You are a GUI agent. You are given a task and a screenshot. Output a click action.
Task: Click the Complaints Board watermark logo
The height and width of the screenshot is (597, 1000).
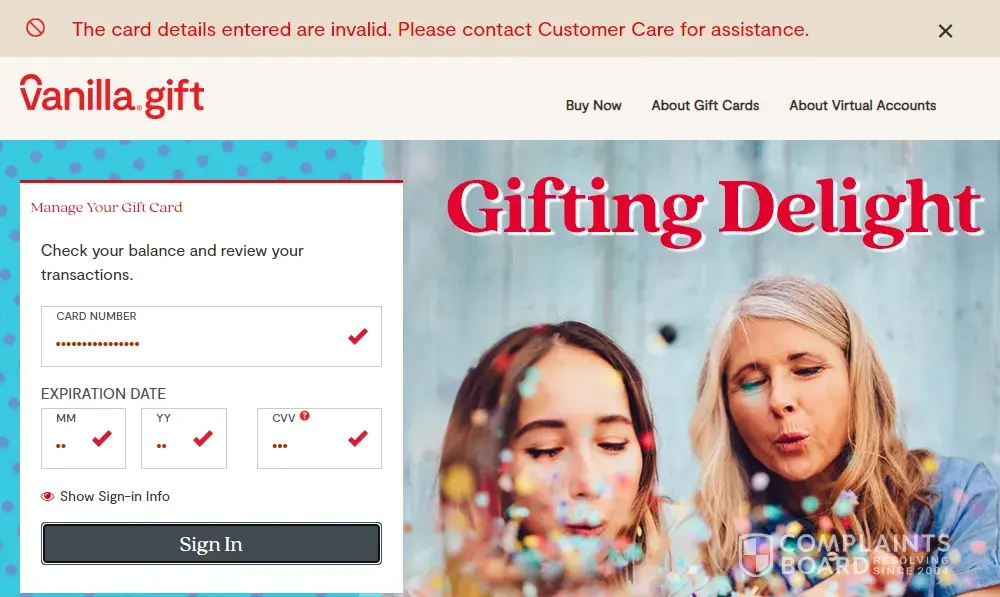[x=845, y=554]
